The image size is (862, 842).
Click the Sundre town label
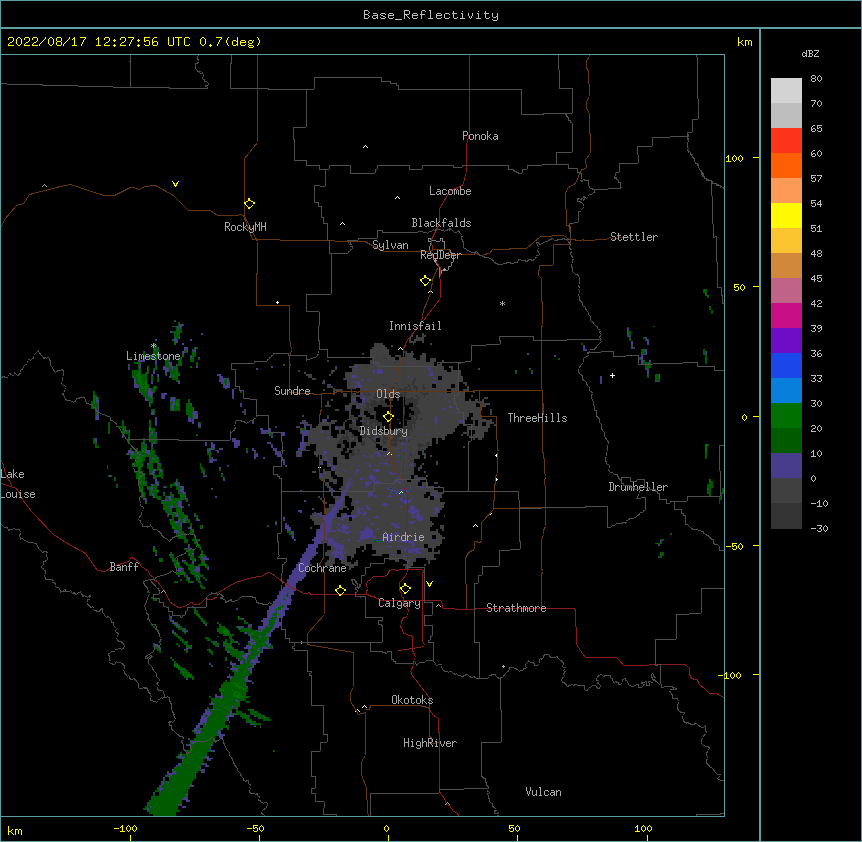point(292,391)
